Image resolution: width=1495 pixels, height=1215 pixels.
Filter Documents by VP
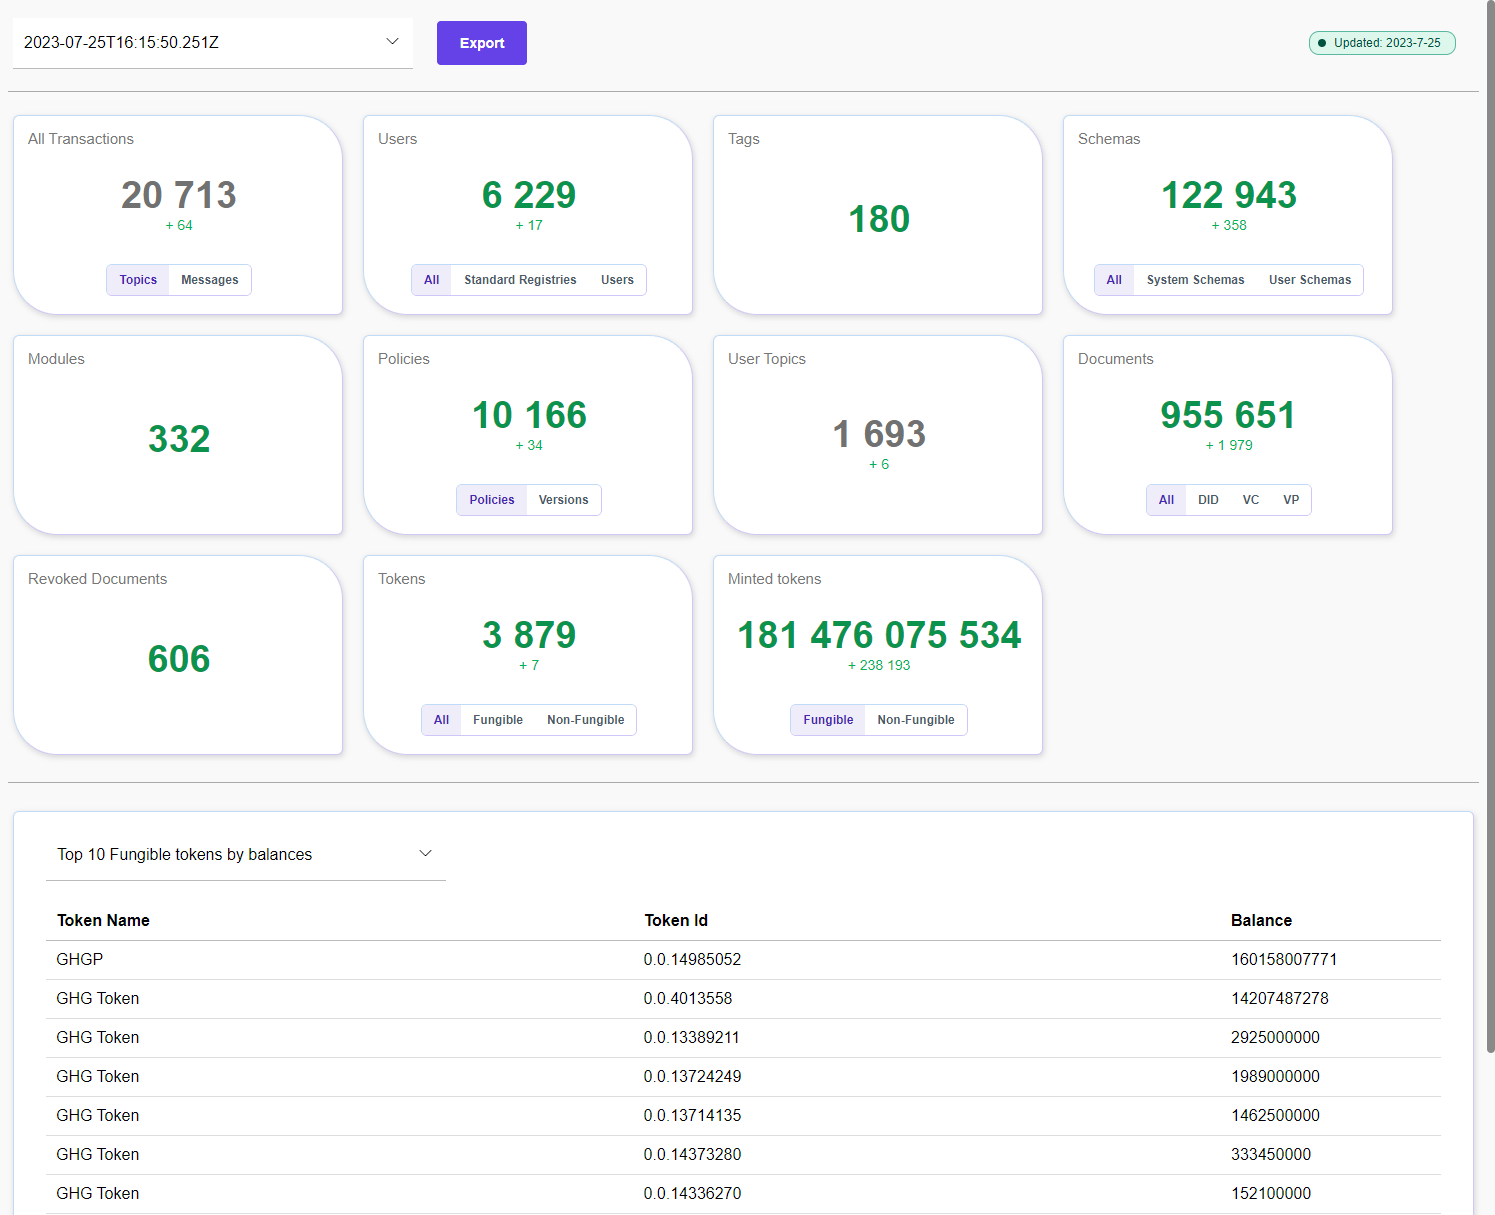1291,500
